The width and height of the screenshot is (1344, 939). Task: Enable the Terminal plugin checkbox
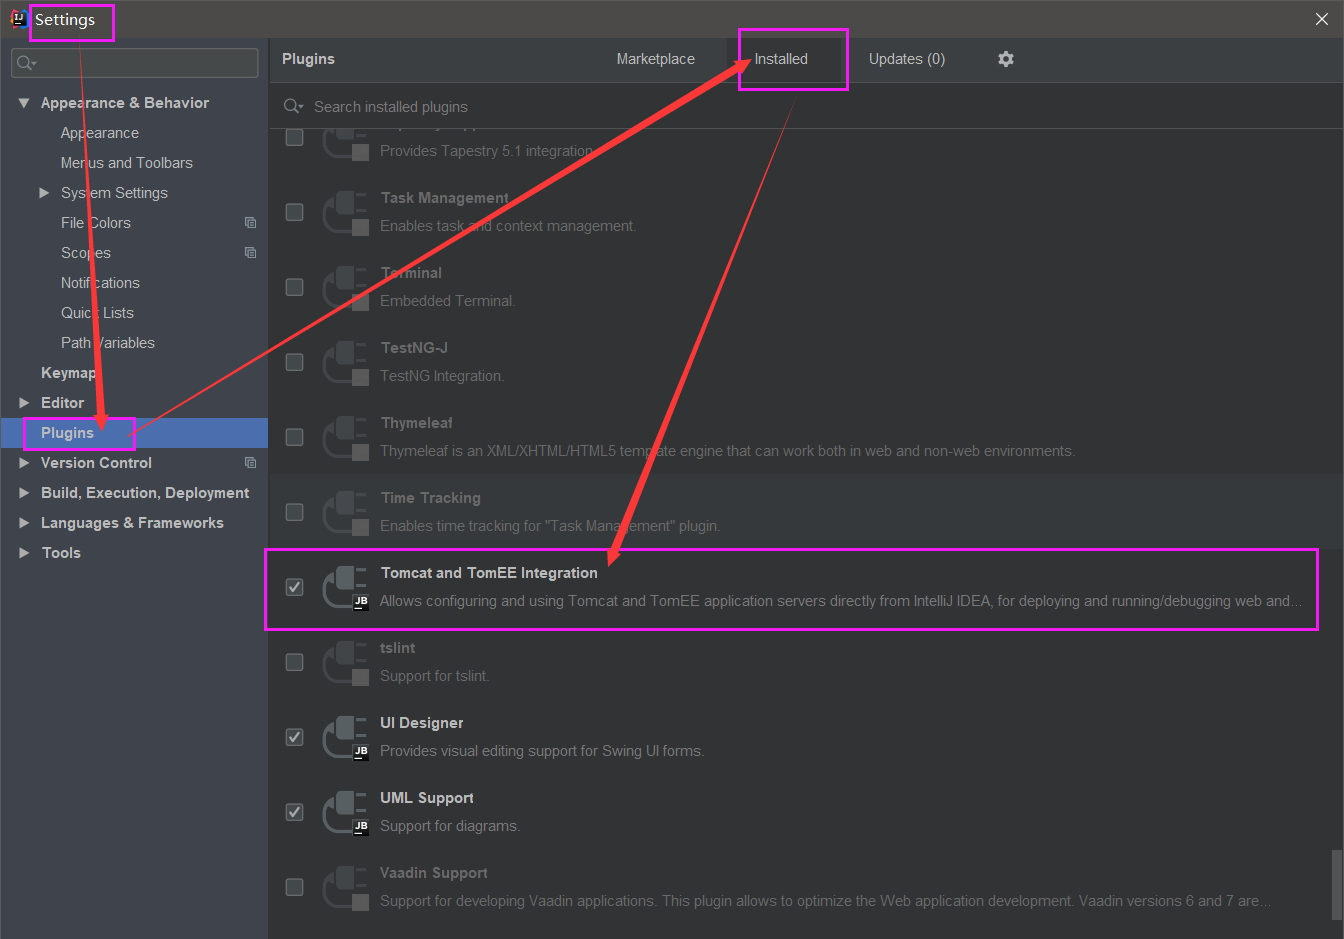(x=294, y=287)
